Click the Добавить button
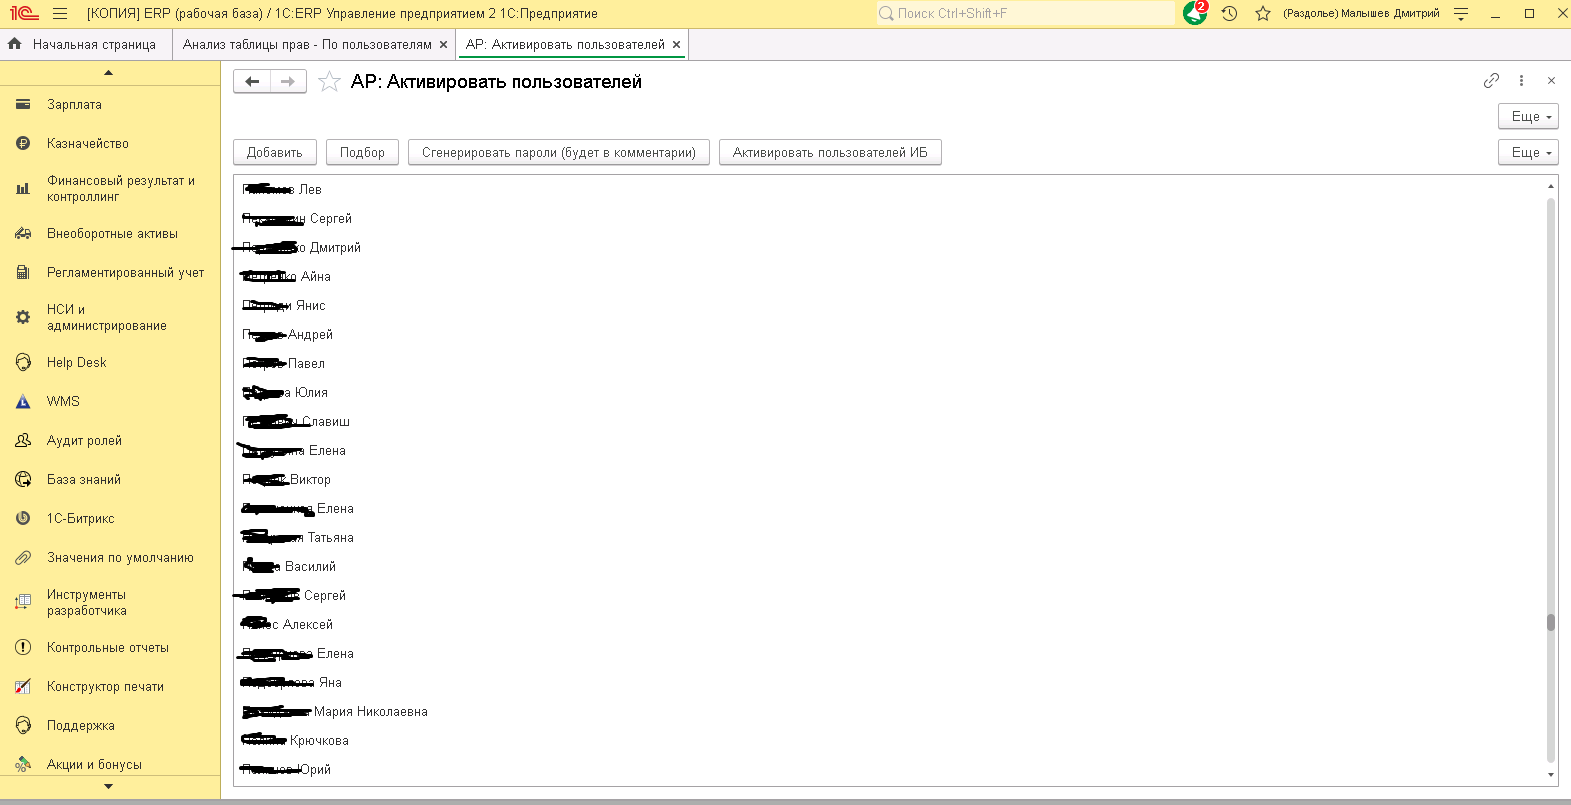 (x=275, y=152)
